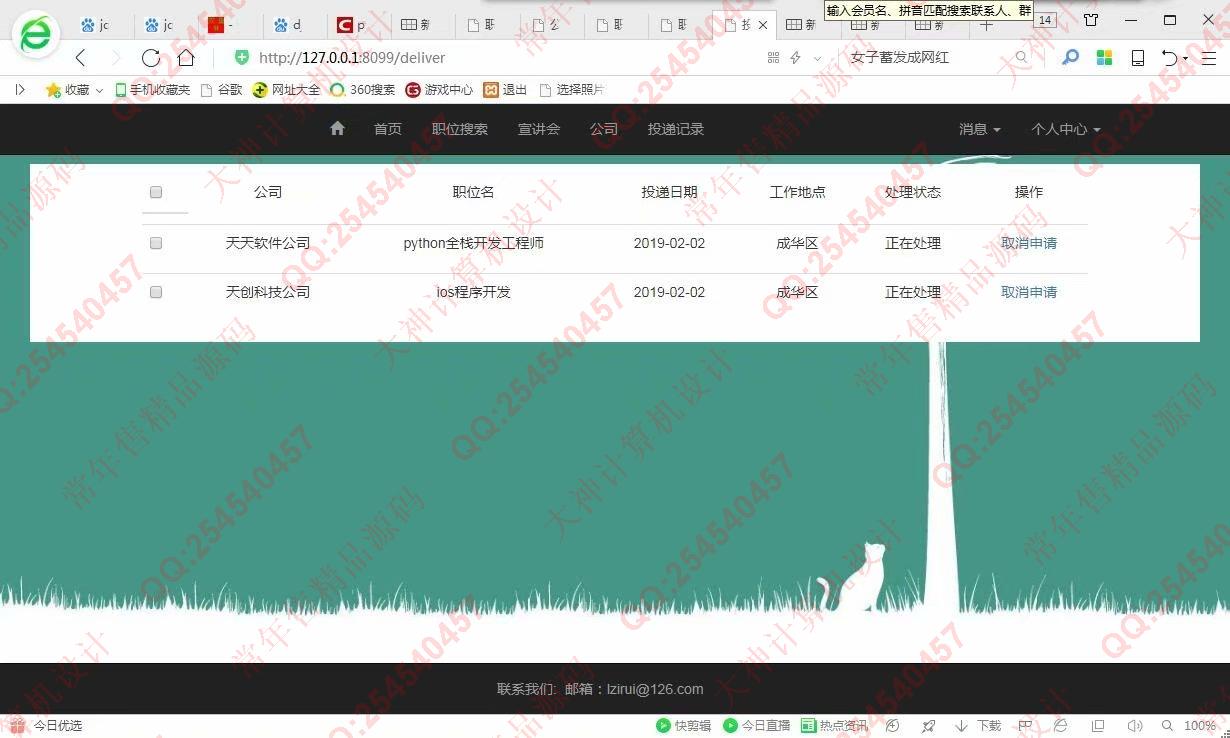Click the 360 browser logo
This screenshot has height=738, width=1230.
[35, 36]
